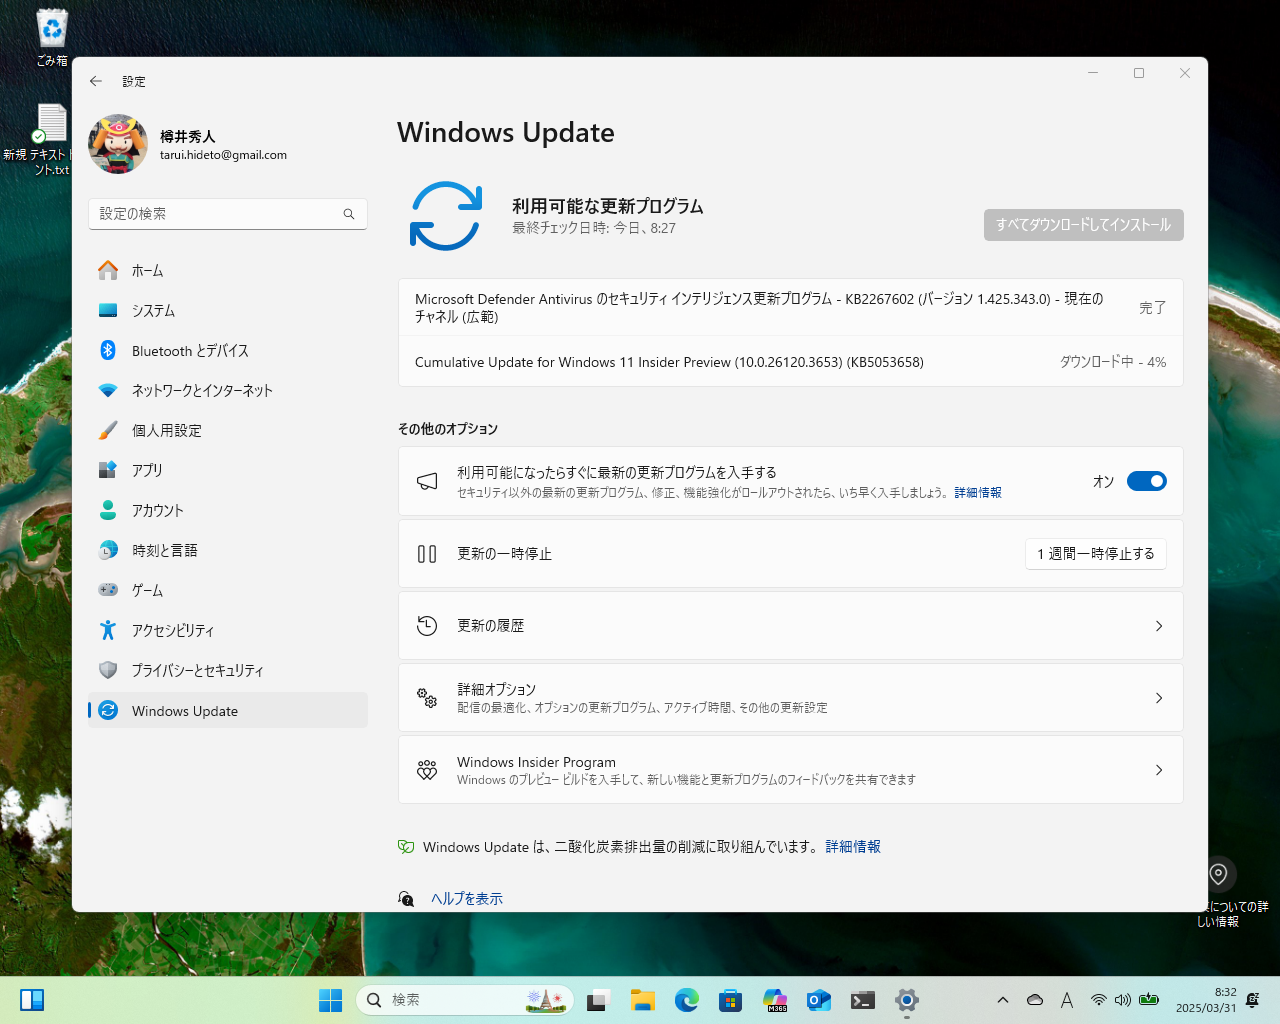Open ヘルプを表示
This screenshot has width=1280, height=1024.
click(x=466, y=898)
